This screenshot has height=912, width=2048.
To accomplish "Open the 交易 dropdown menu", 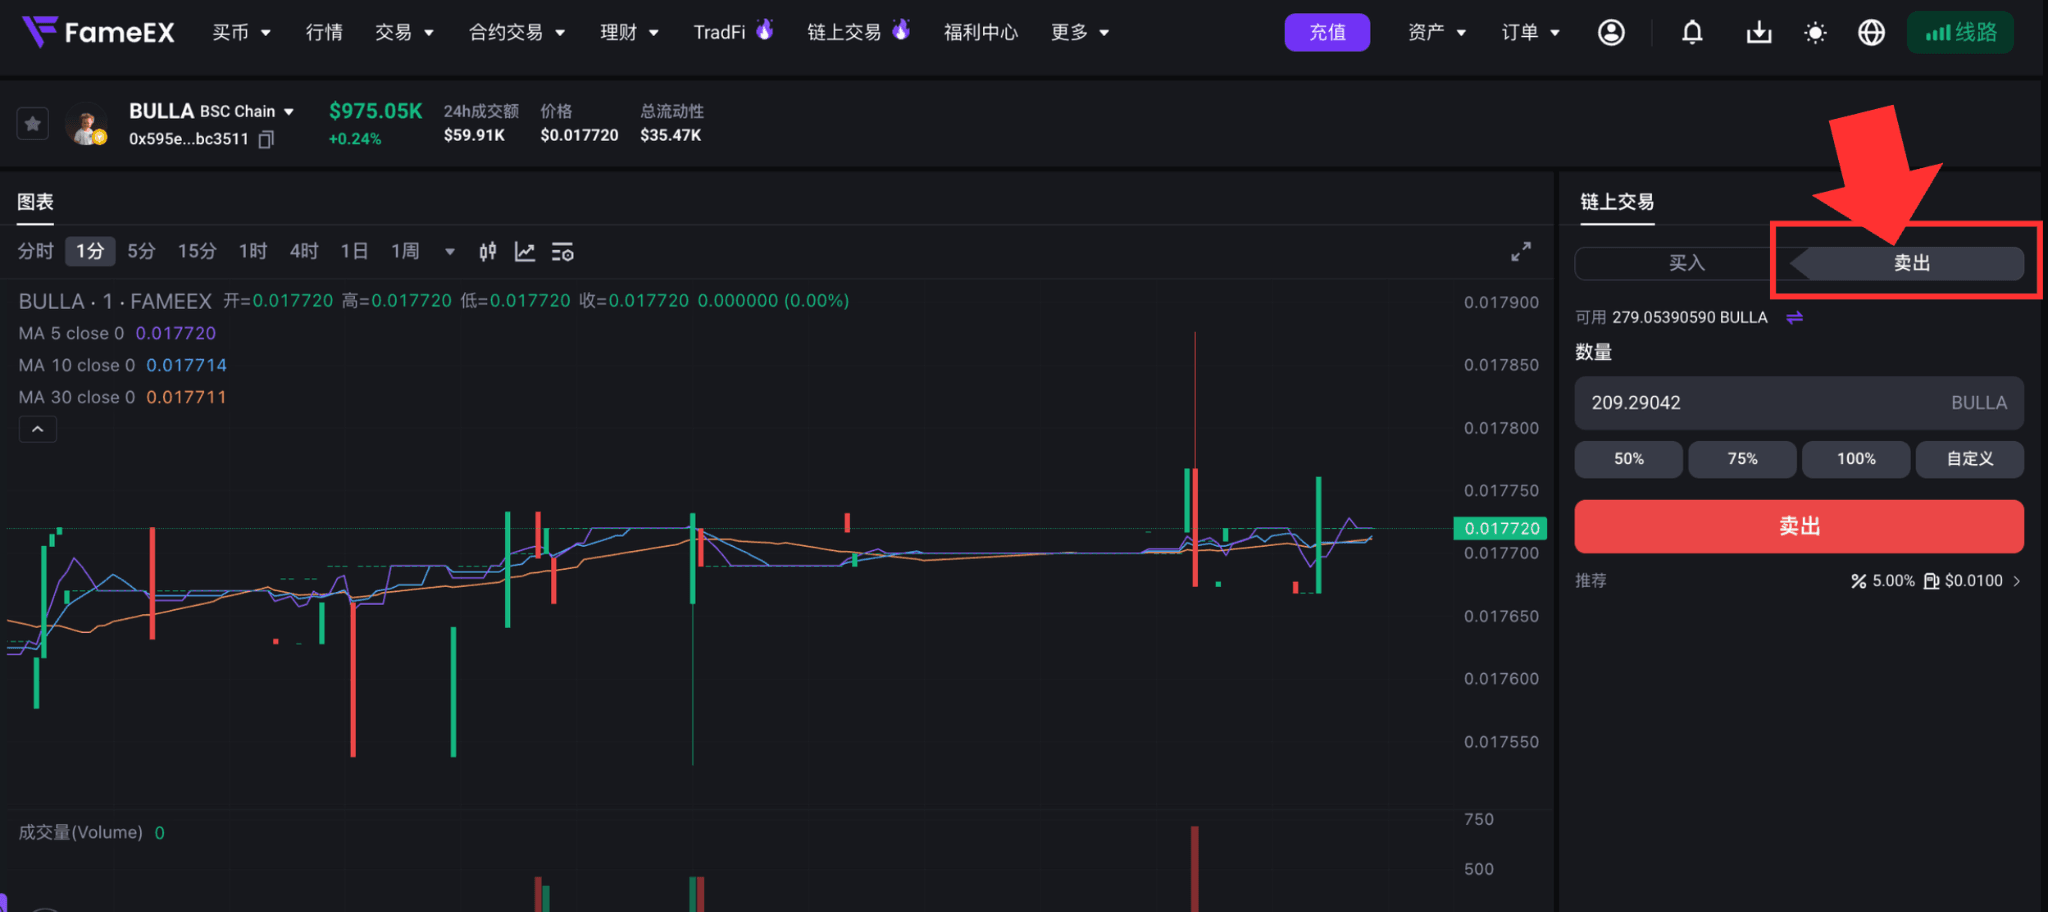I will 405,33.
